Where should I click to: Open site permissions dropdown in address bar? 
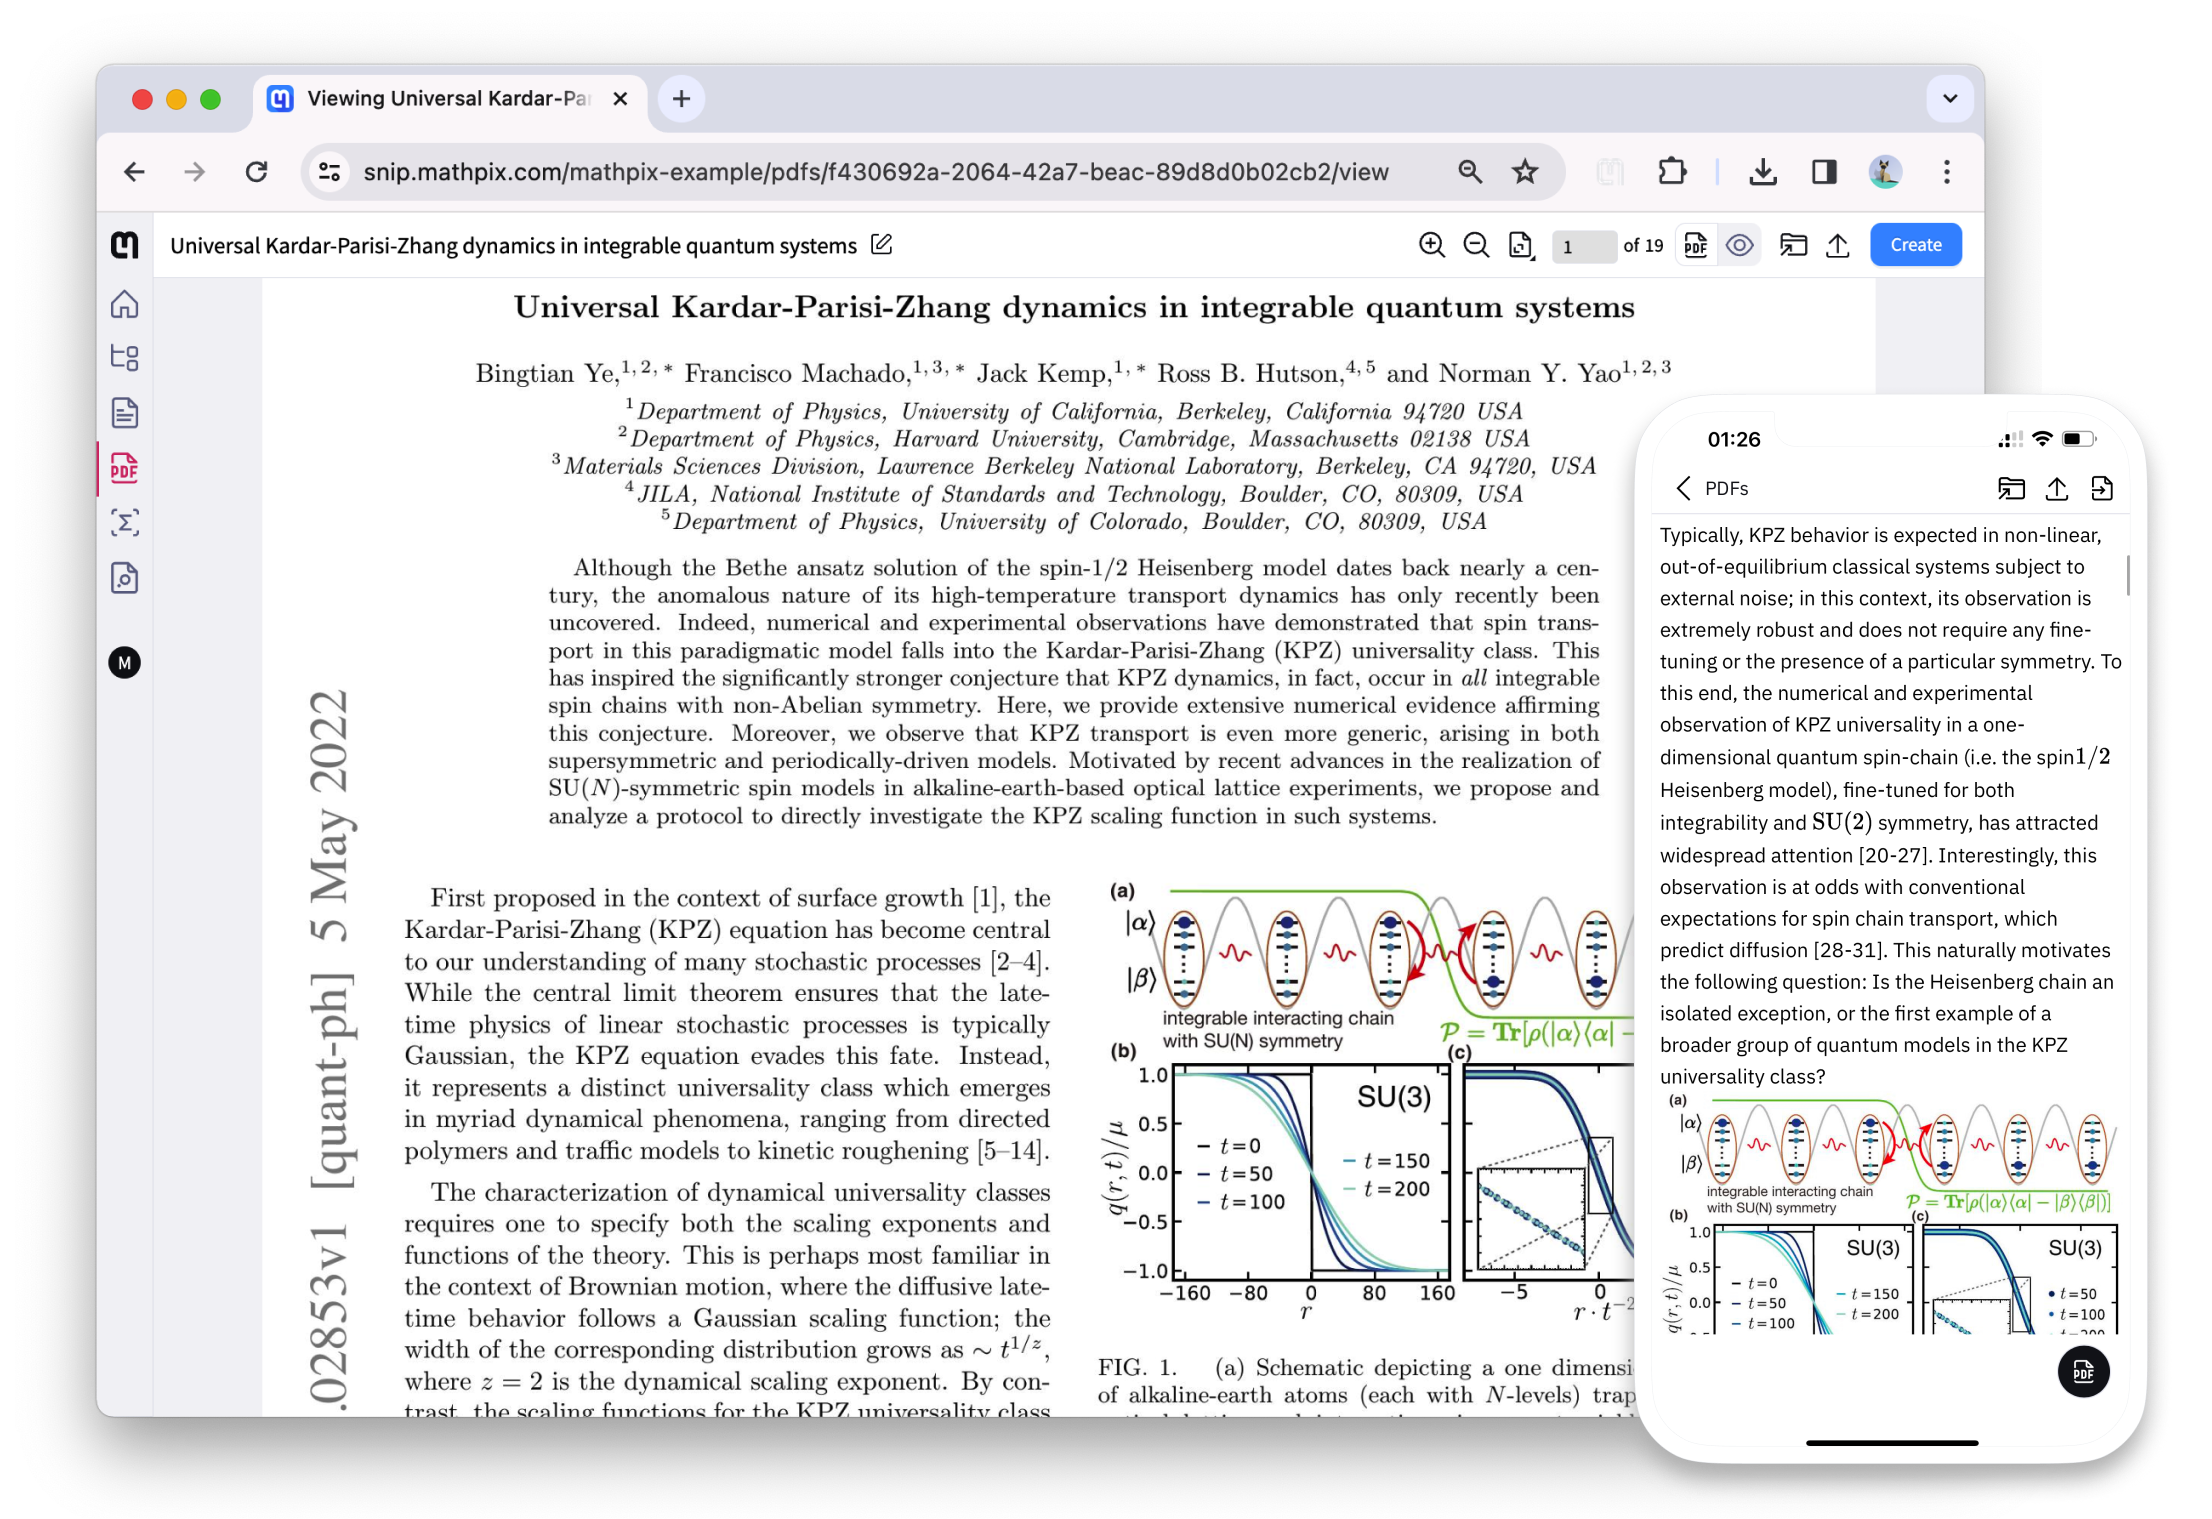[330, 171]
